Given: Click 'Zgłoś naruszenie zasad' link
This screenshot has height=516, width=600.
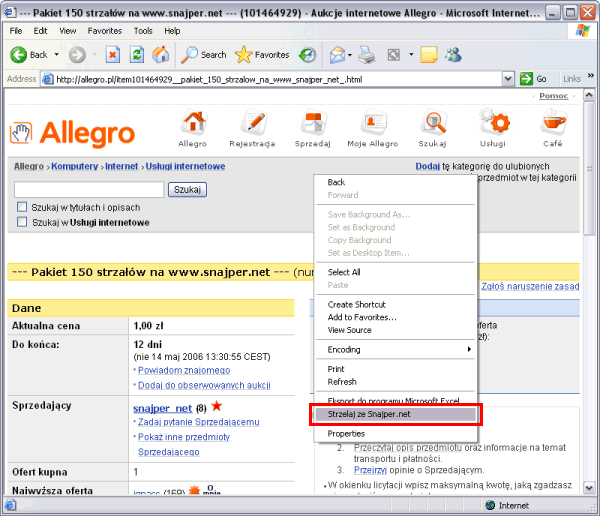Looking at the screenshot, I should (x=530, y=286).
